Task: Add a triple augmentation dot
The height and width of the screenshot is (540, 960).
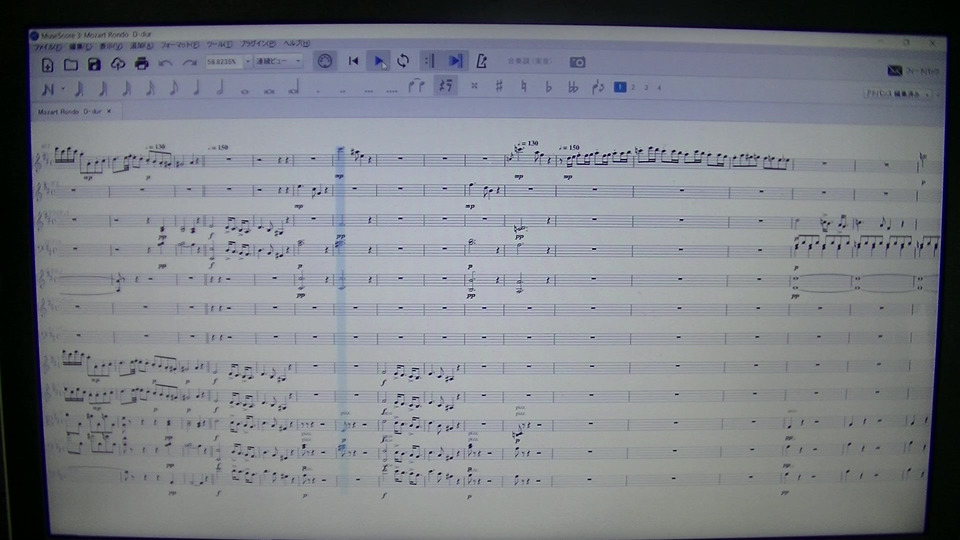Action: (368, 91)
